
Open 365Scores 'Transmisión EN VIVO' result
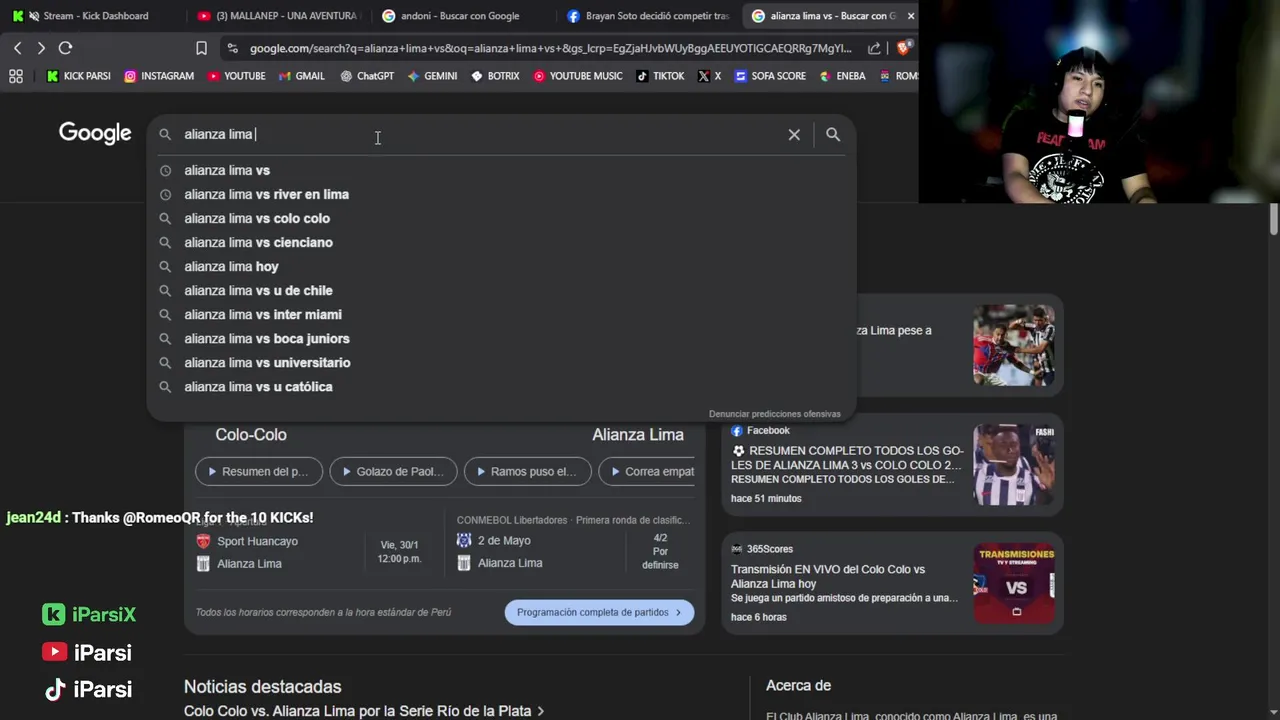coord(828,576)
